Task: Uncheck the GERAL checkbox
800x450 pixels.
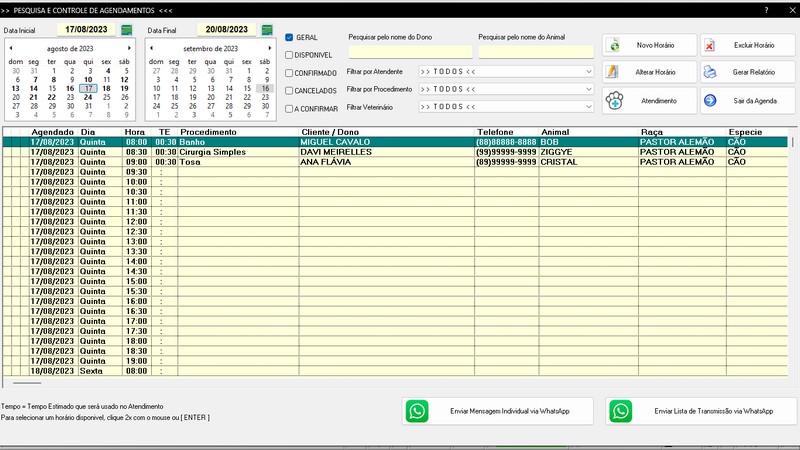Action: coord(290,37)
